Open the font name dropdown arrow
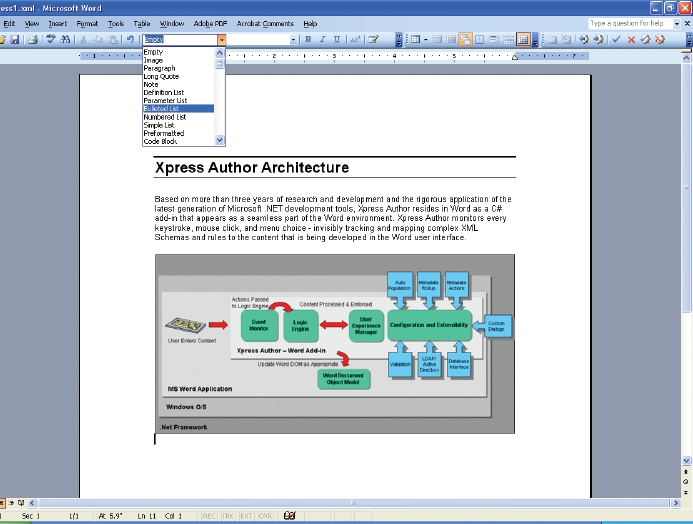Image resolution: width=693 pixels, height=524 pixels. pyautogui.click(x=293, y=40)
